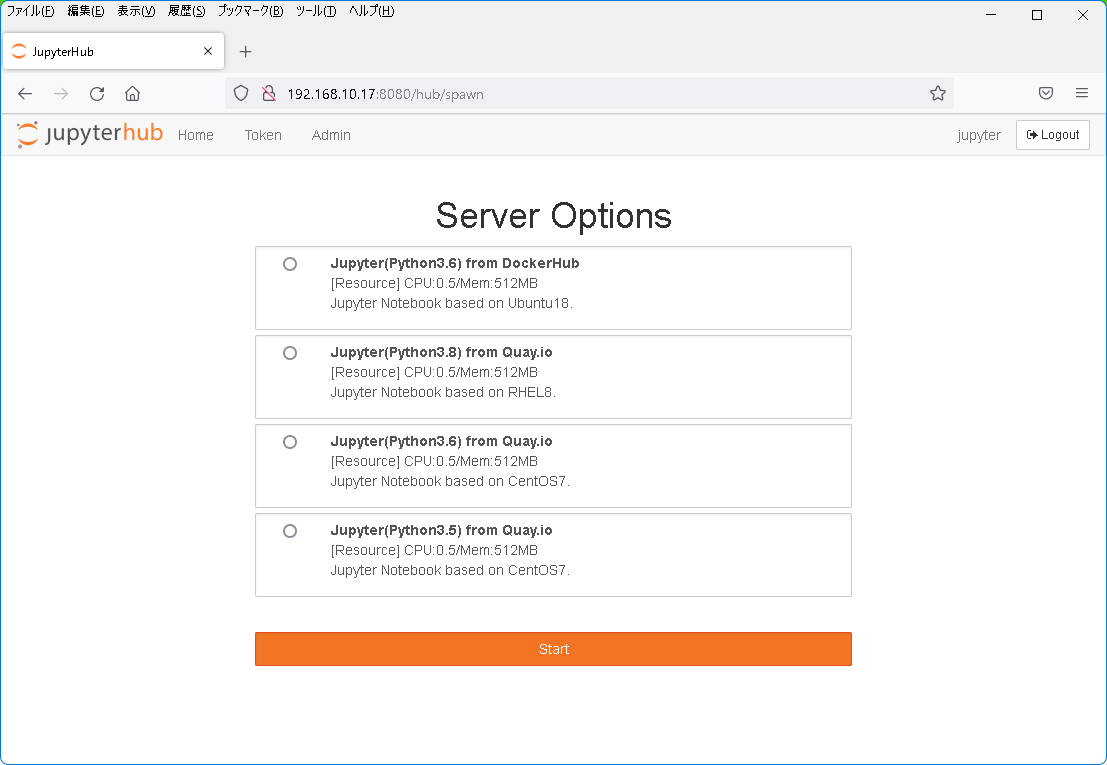
Task: Switch to the JupyterHub browser tab
Action: tap(113, 52)
